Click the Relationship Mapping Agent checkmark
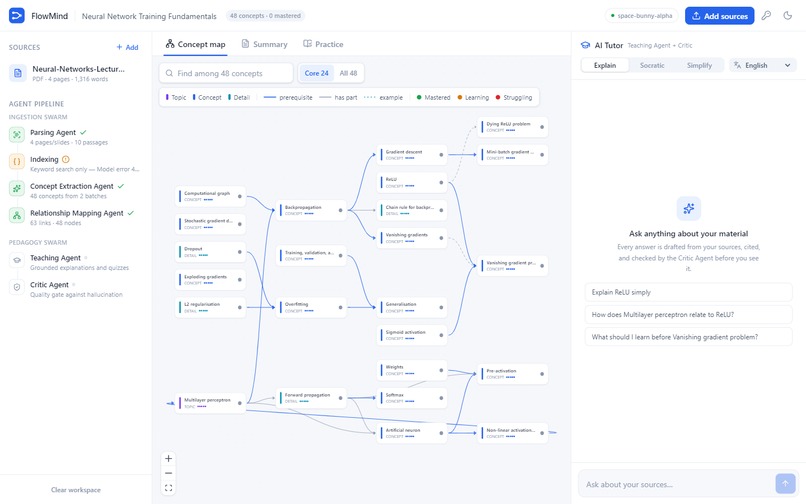Viewport: 806px width, 504px height. 131,213
